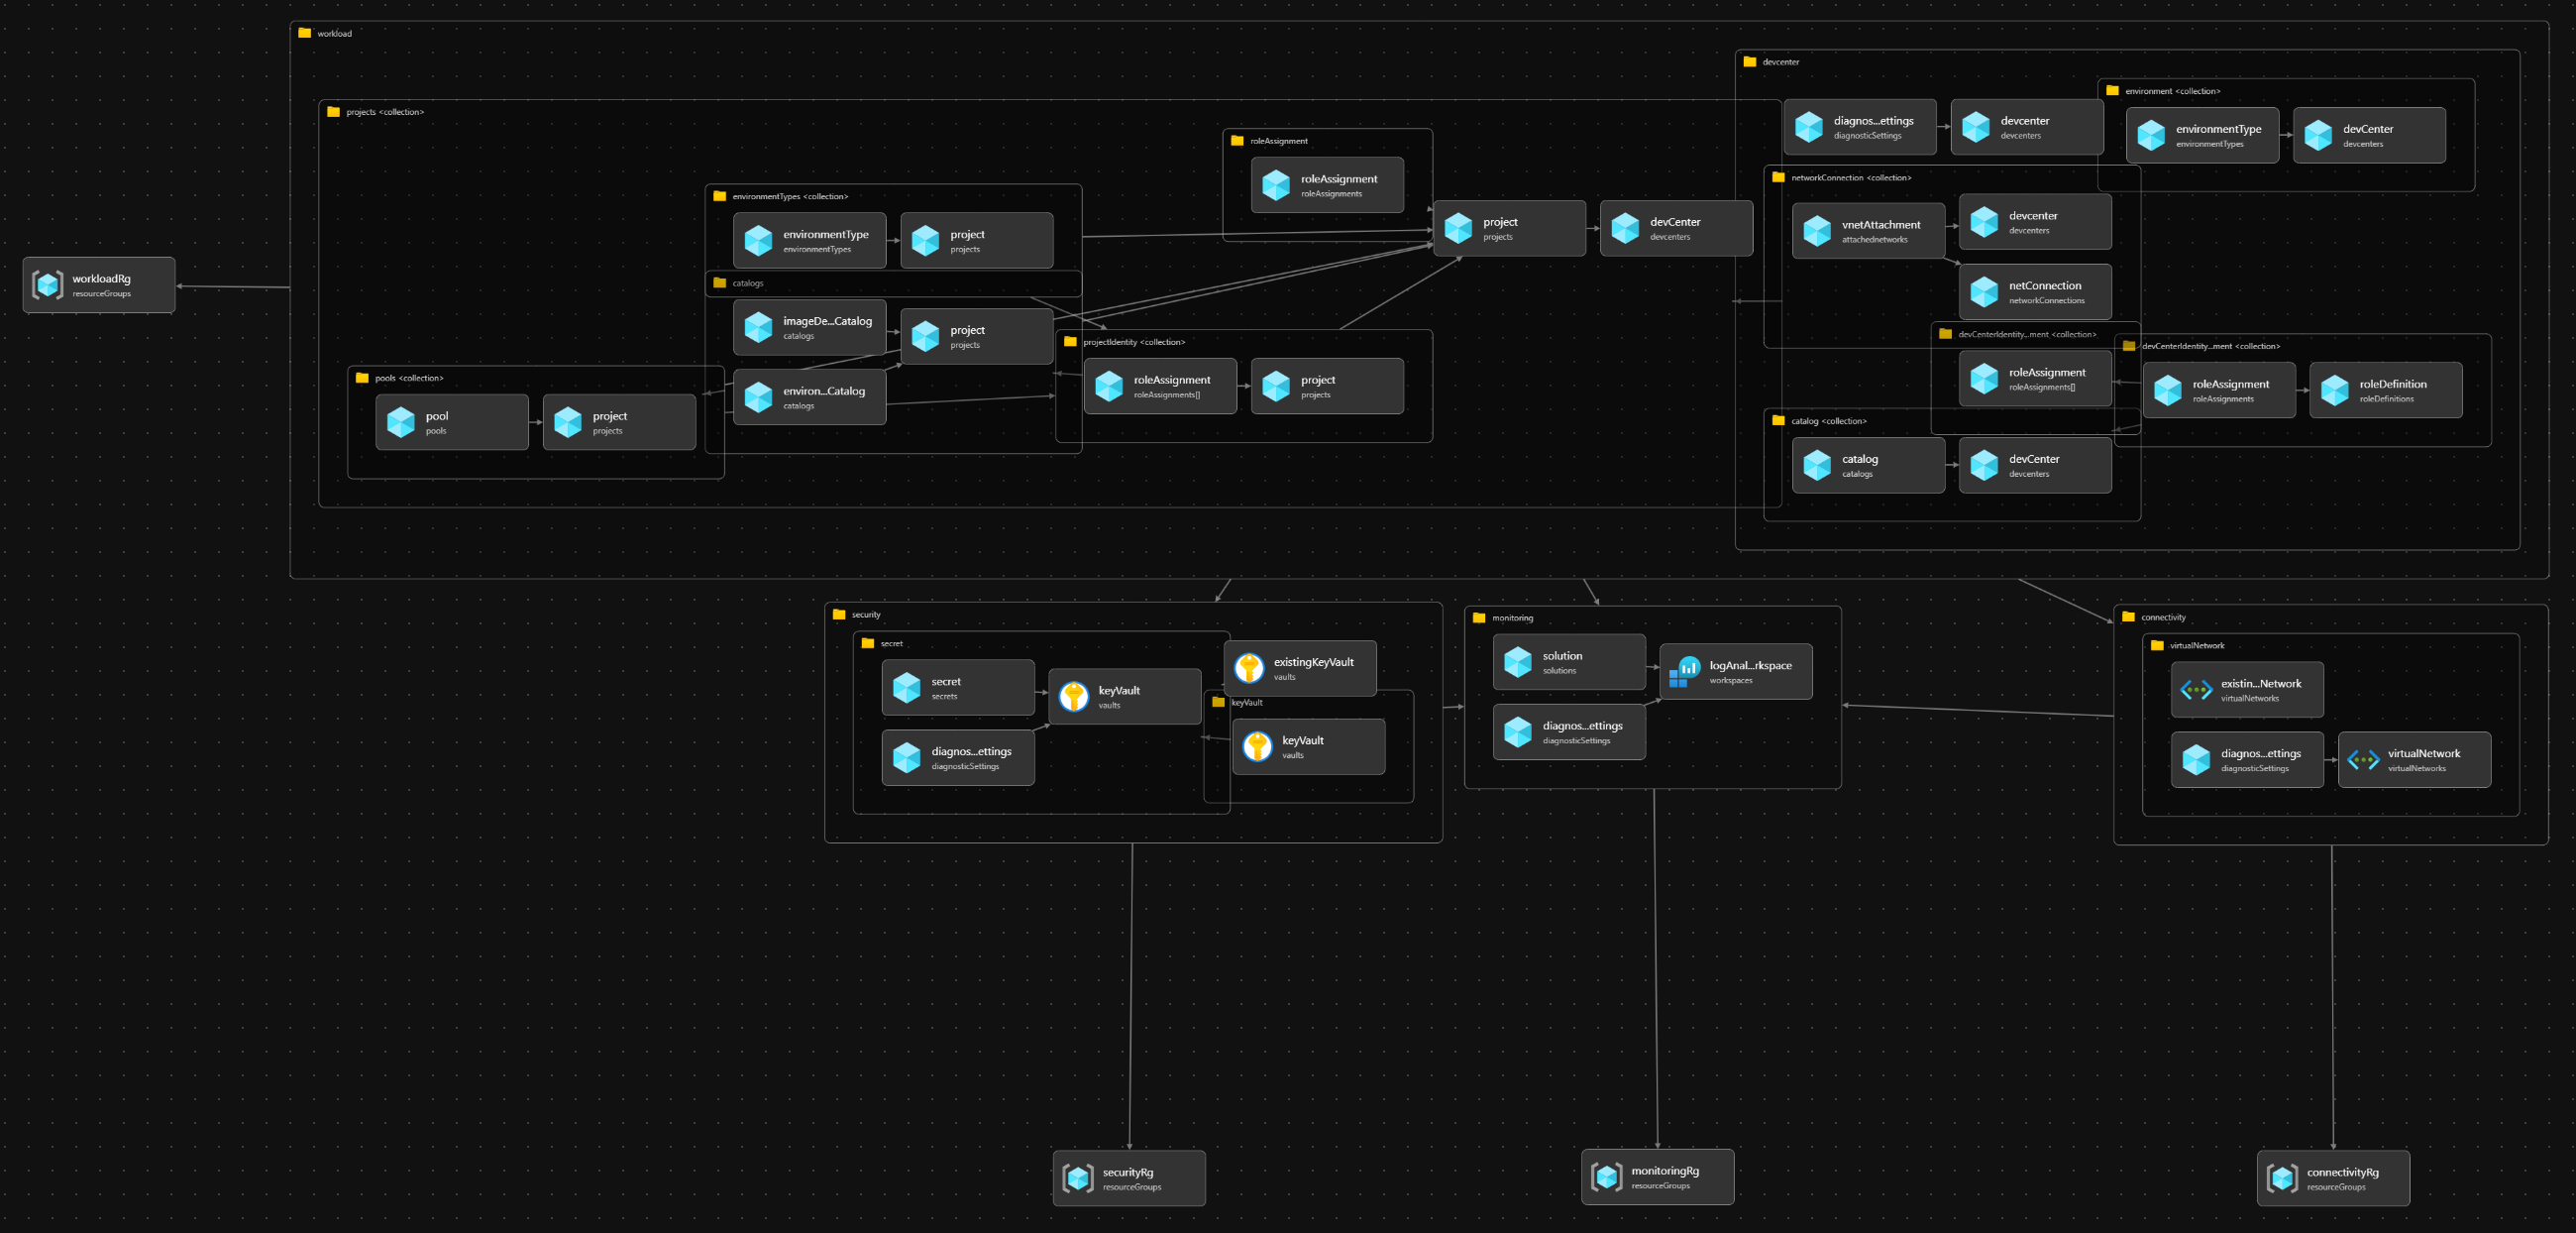Click the devcenter module folder icon

(1750, 62)
